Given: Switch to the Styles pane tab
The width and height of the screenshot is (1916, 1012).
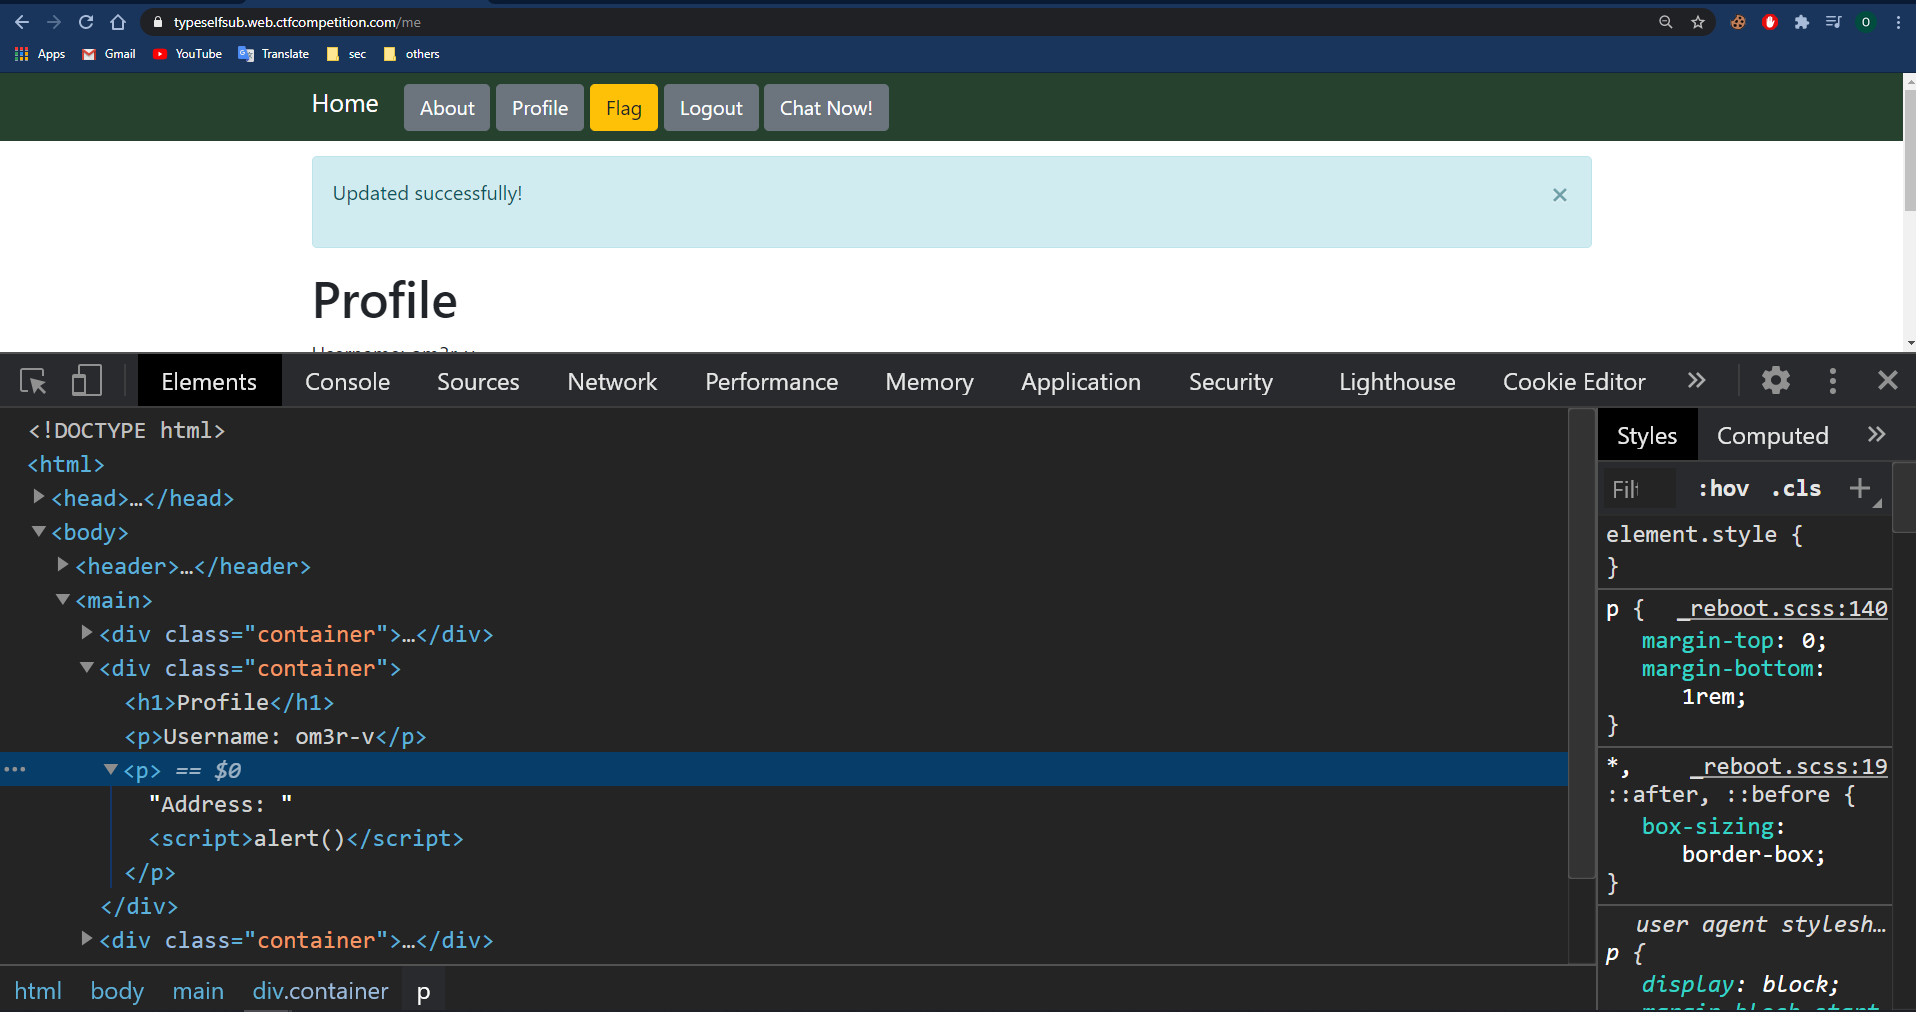Looking at the screenshot, I should click(x=1647, y=435).
